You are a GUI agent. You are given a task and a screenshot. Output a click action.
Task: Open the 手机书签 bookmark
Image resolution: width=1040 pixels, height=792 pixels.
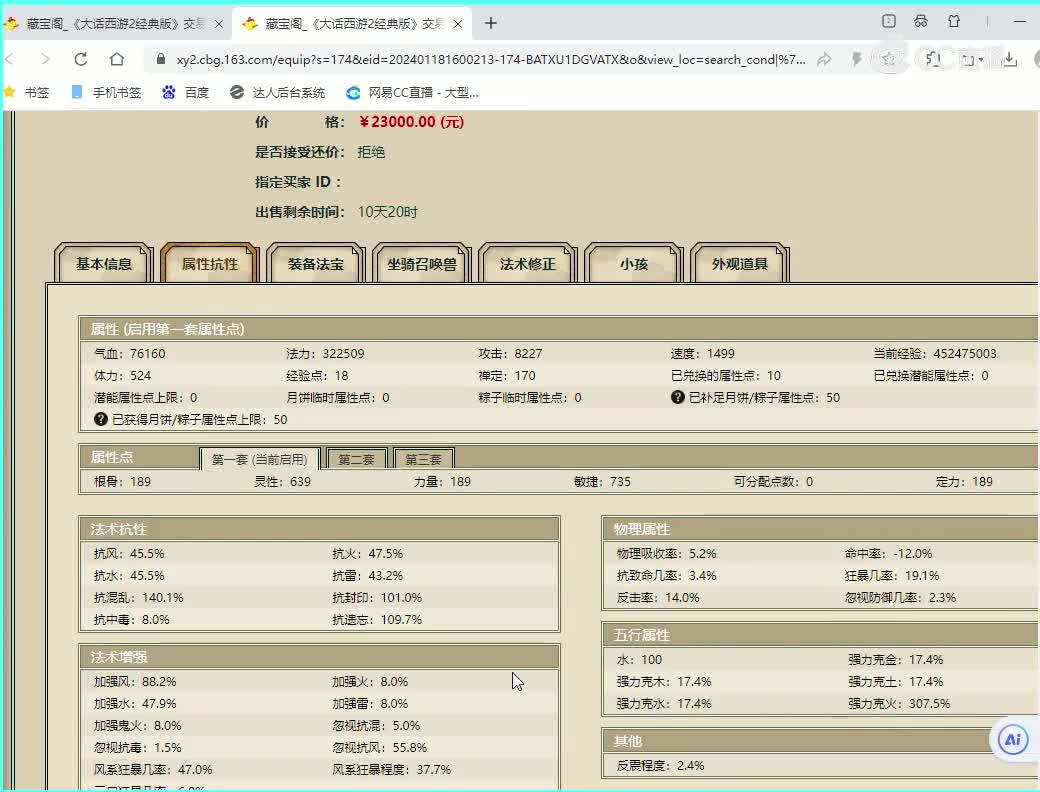(x=106, y=92)
